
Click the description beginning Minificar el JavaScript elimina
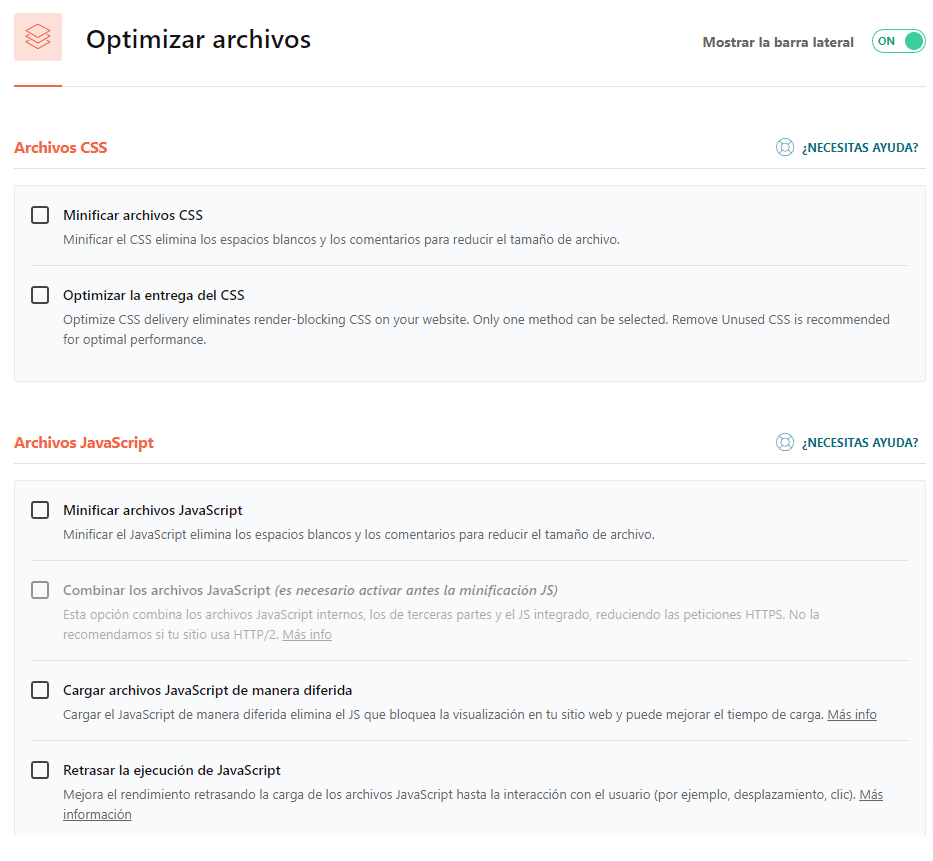pyautogui.click(x=359, y=534)
